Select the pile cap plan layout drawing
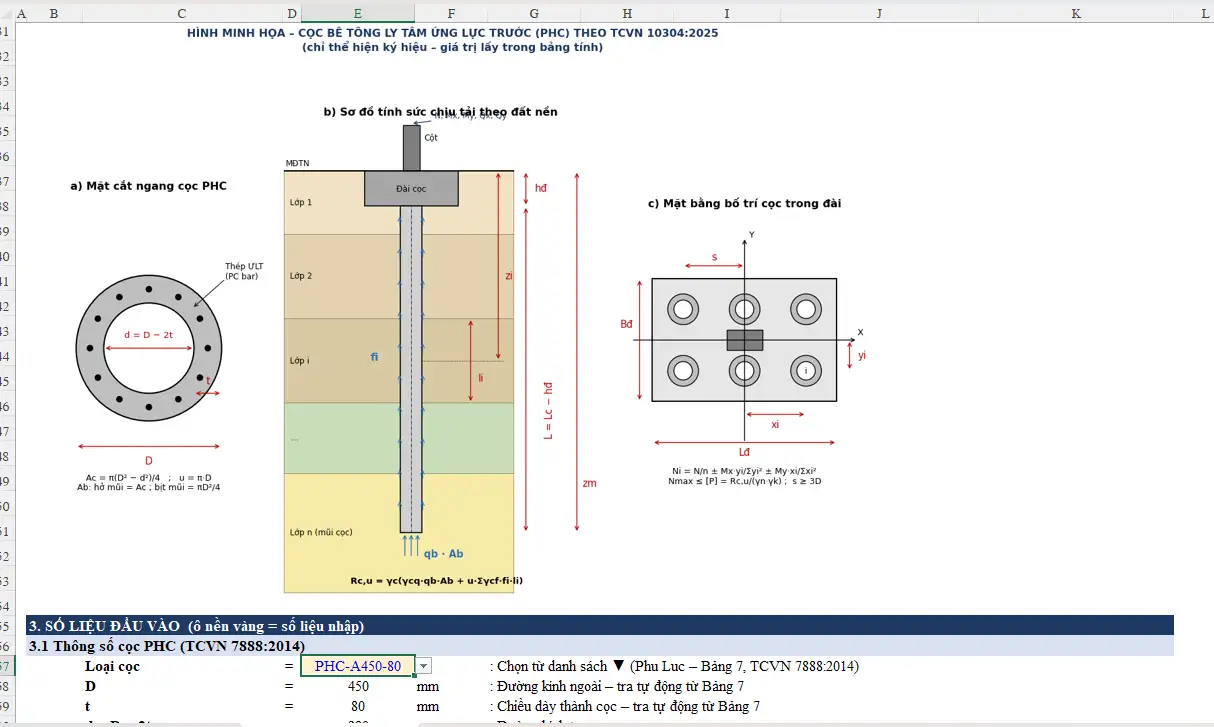 (x=744, y=340)
